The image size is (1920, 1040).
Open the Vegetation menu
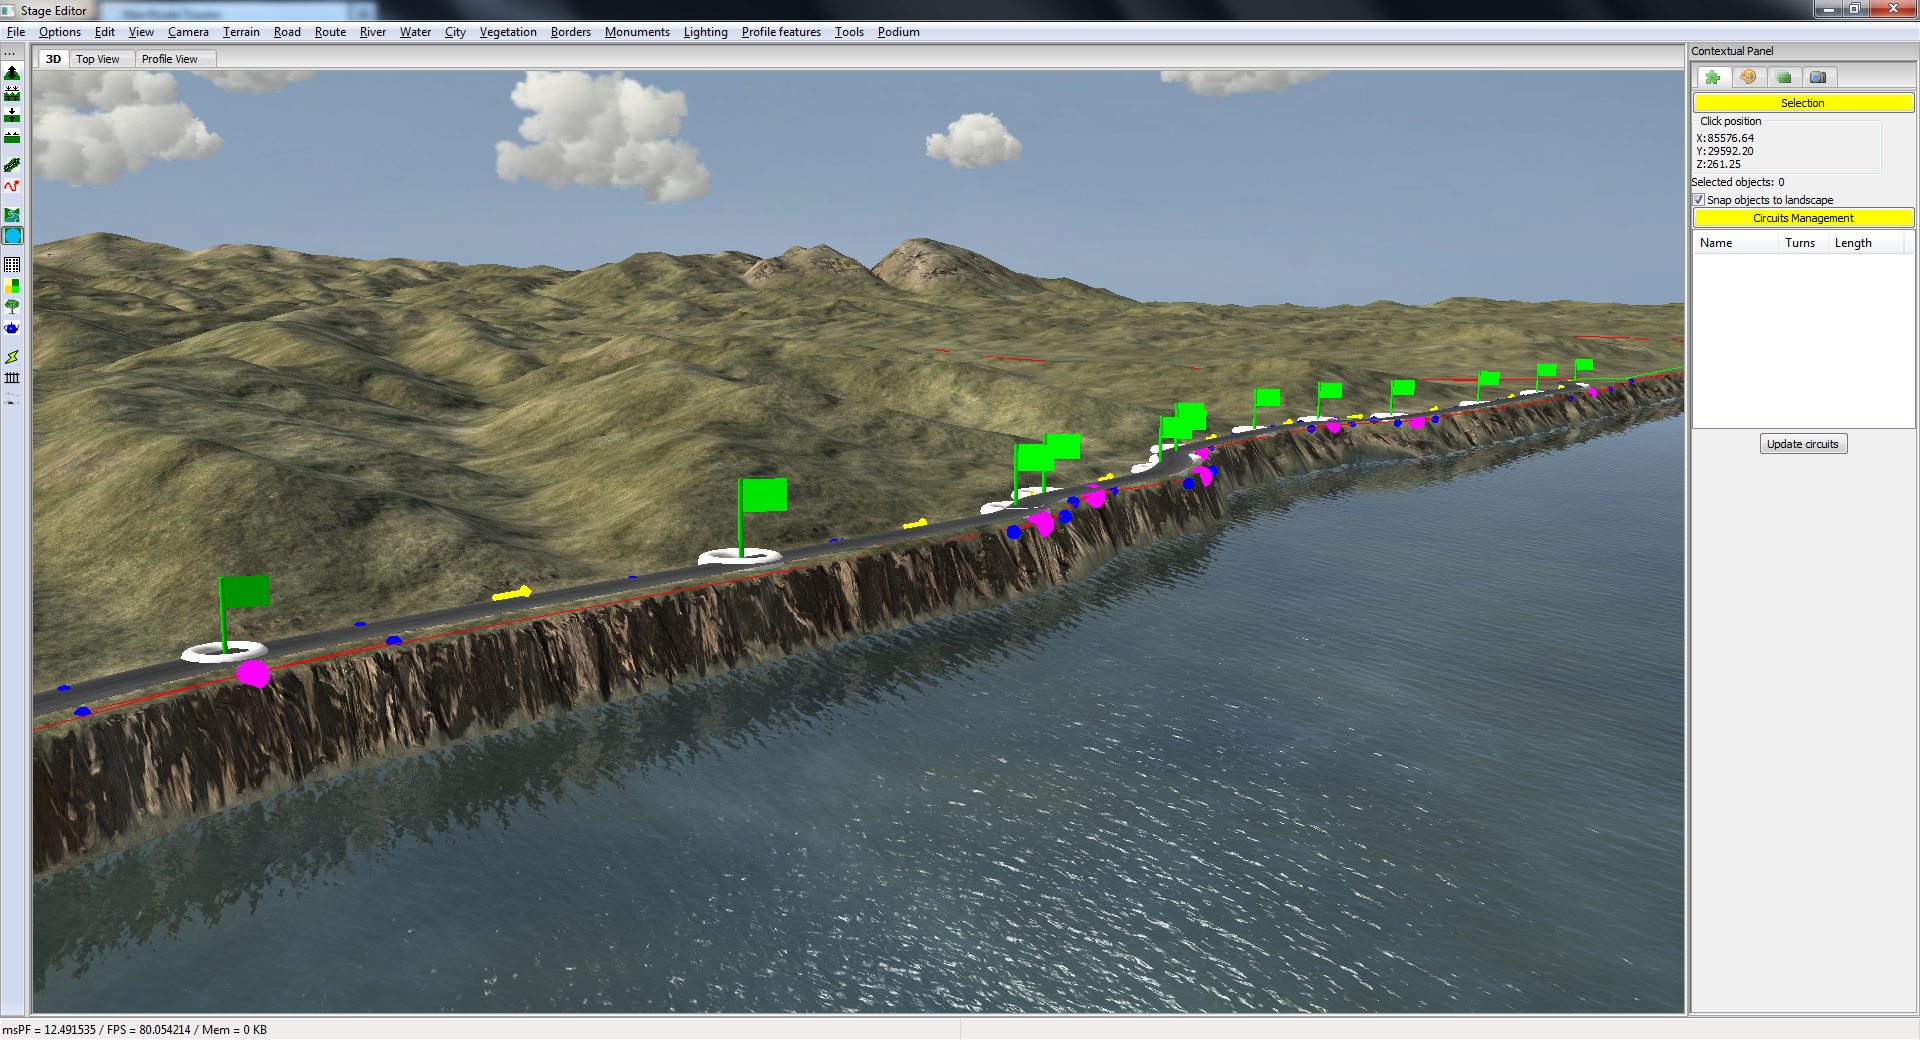(508, 32)
